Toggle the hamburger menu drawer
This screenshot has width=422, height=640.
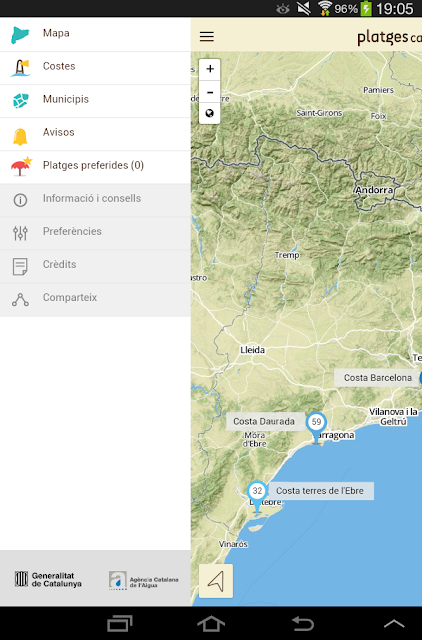pyautogui.click(x=207, y=36)
